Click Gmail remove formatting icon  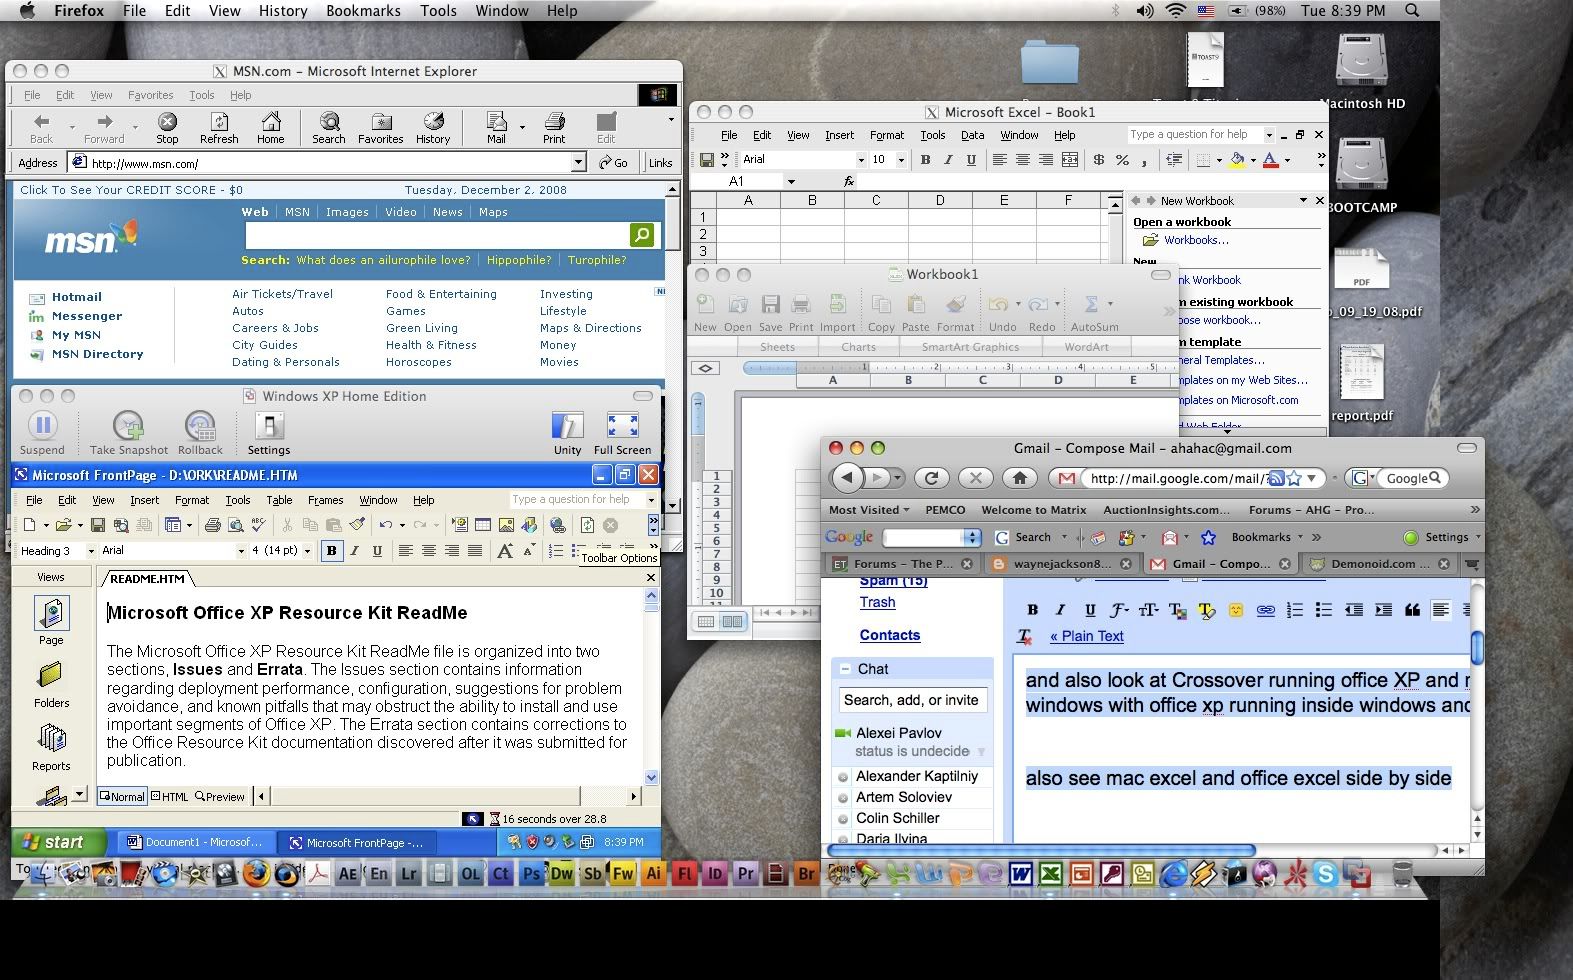click(1024, 636)
